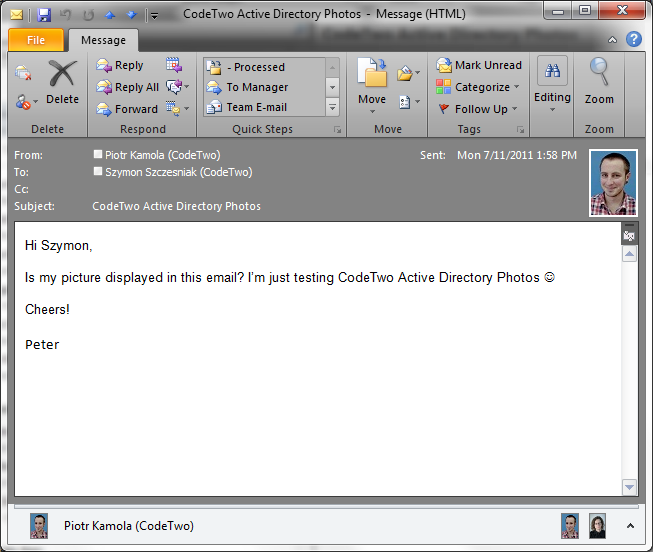Click presence indicator beside Piotr Kamola
The height and width of the screenshot is (552, 653).
[98, 154]
